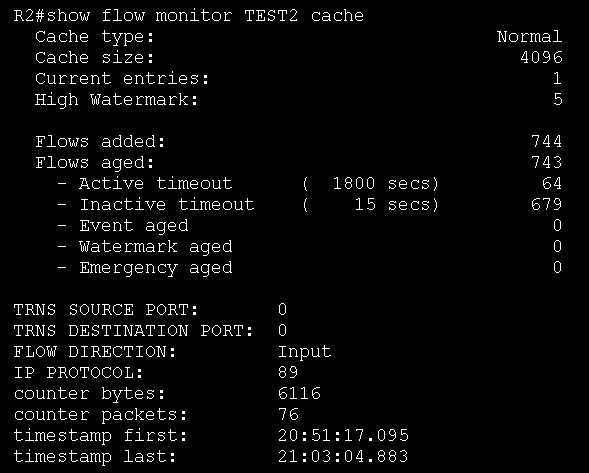Image resolution: width=589 pixels, height=473 pixels.
Task: Click the IP PROTOCOL value 89
Action: click(x=288, y=373)
